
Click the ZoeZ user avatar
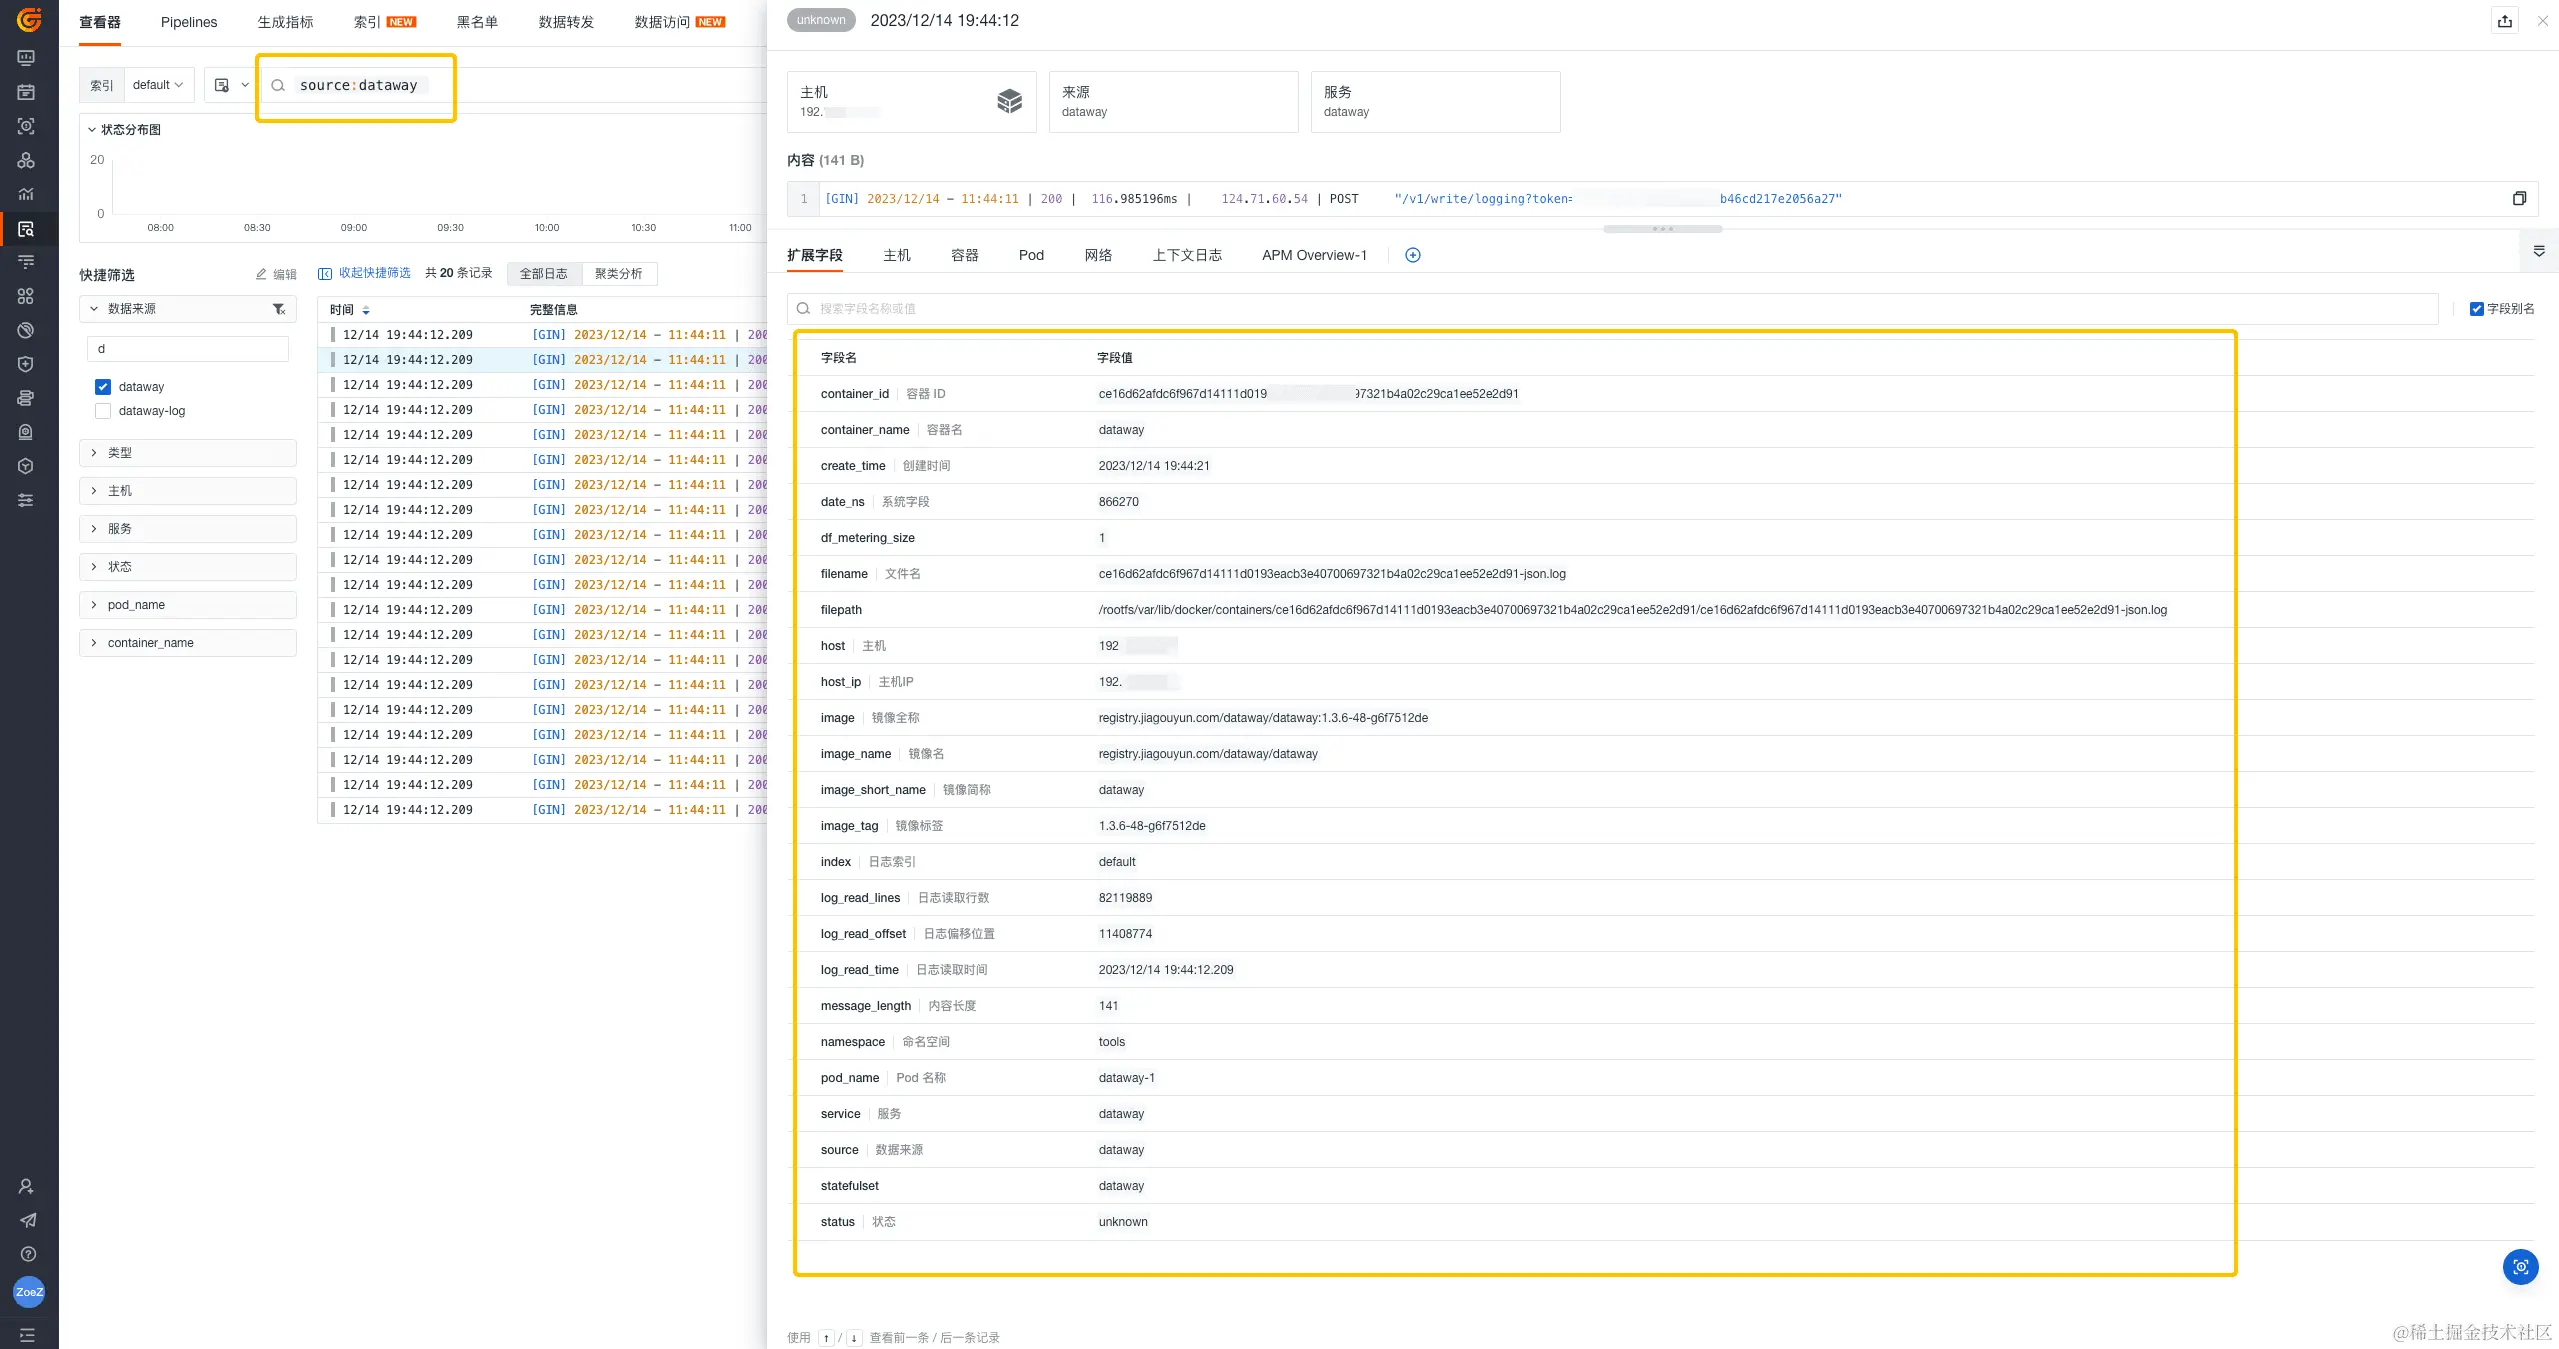point(28,1292)
